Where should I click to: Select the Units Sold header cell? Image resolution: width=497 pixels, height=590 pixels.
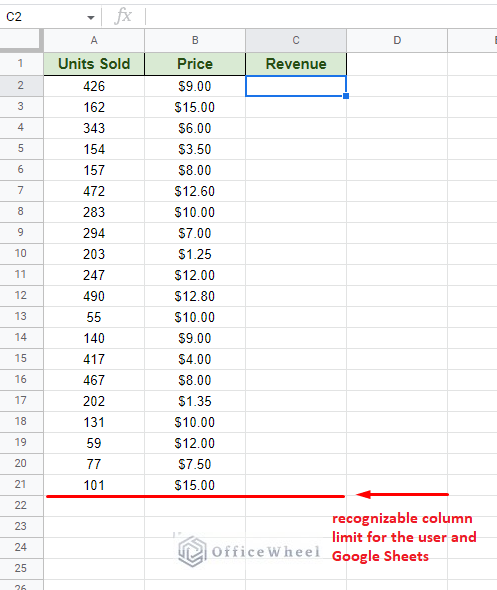[94, 64]
